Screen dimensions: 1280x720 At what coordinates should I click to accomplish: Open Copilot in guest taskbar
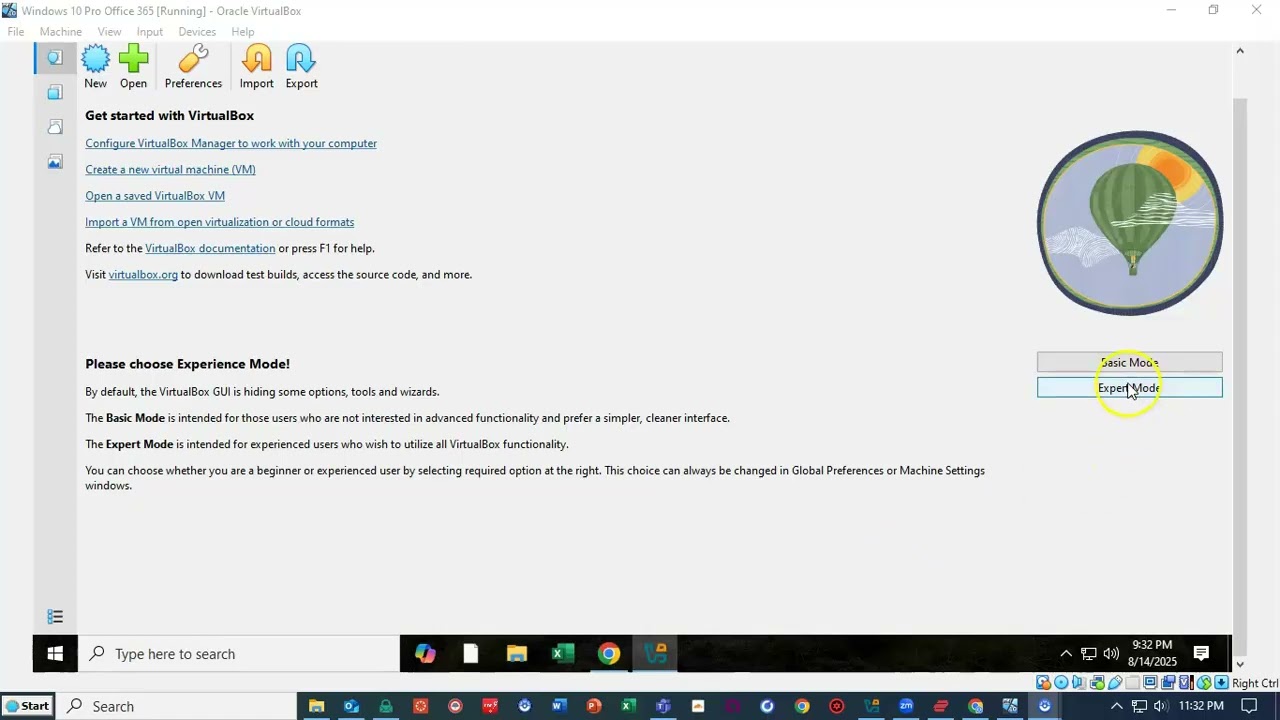425,654
